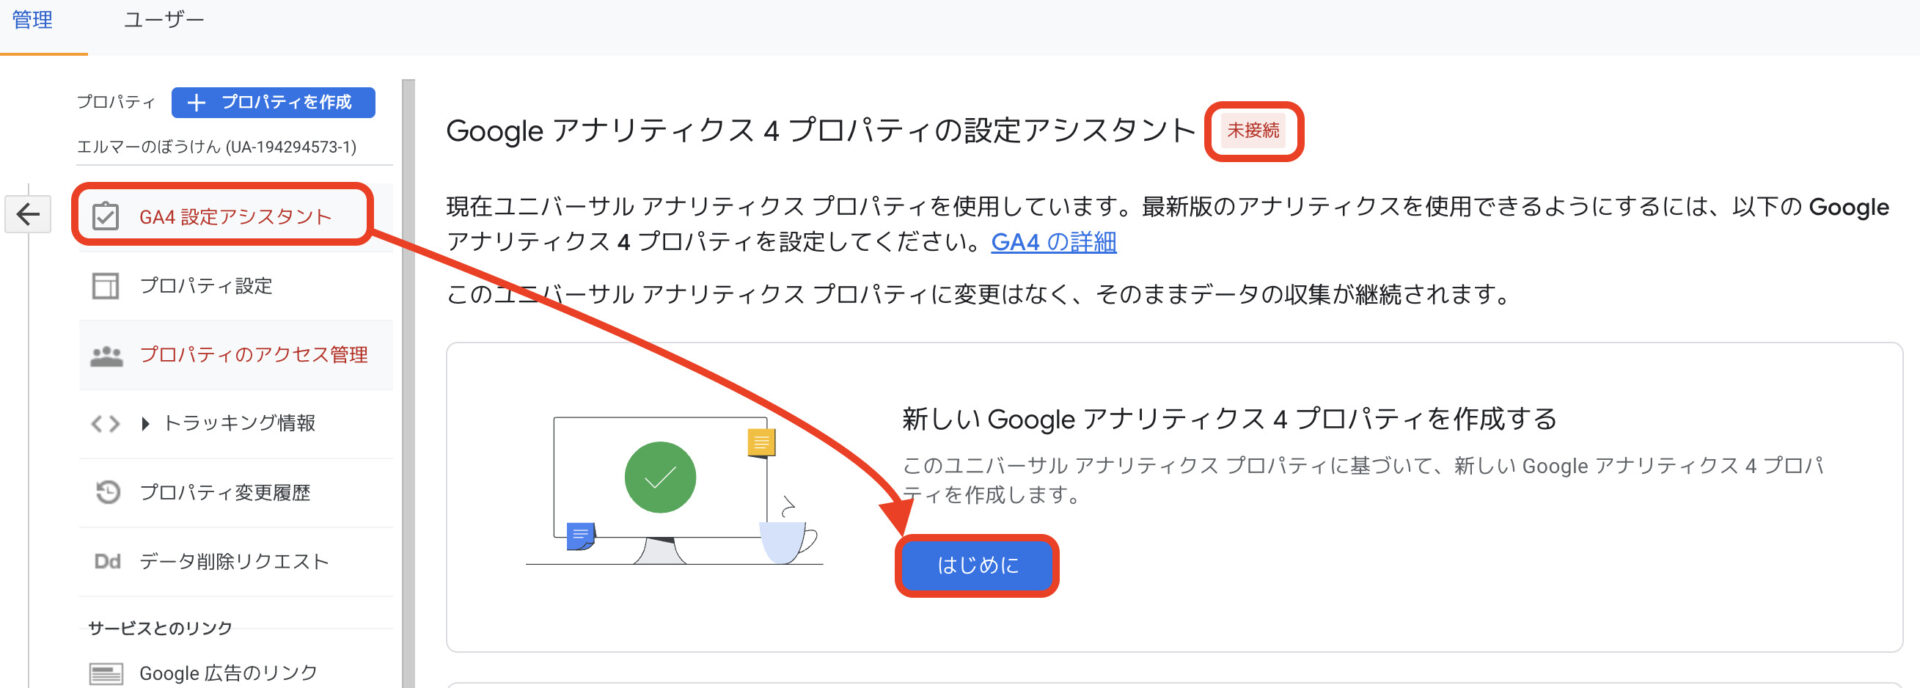Viewport: 1920px width, 688px height.
Task: Open GA4 設定アシスタント menu item
Action: [x=236, y=217]
